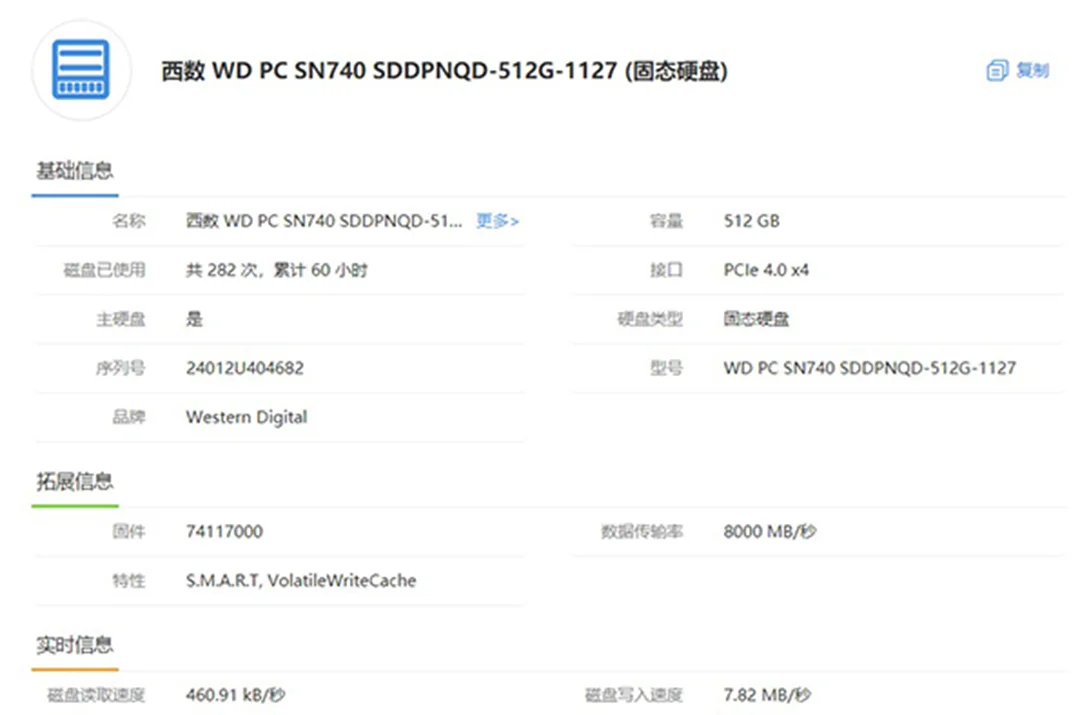Click the SN740 drive title heading
1080x715 pixels.
click(x=444, y=72)
